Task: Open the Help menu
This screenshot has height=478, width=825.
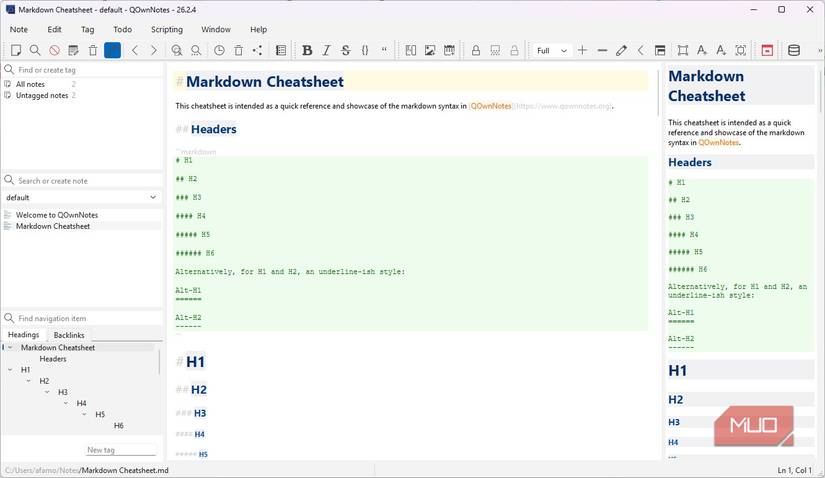Action: (258, 29)
